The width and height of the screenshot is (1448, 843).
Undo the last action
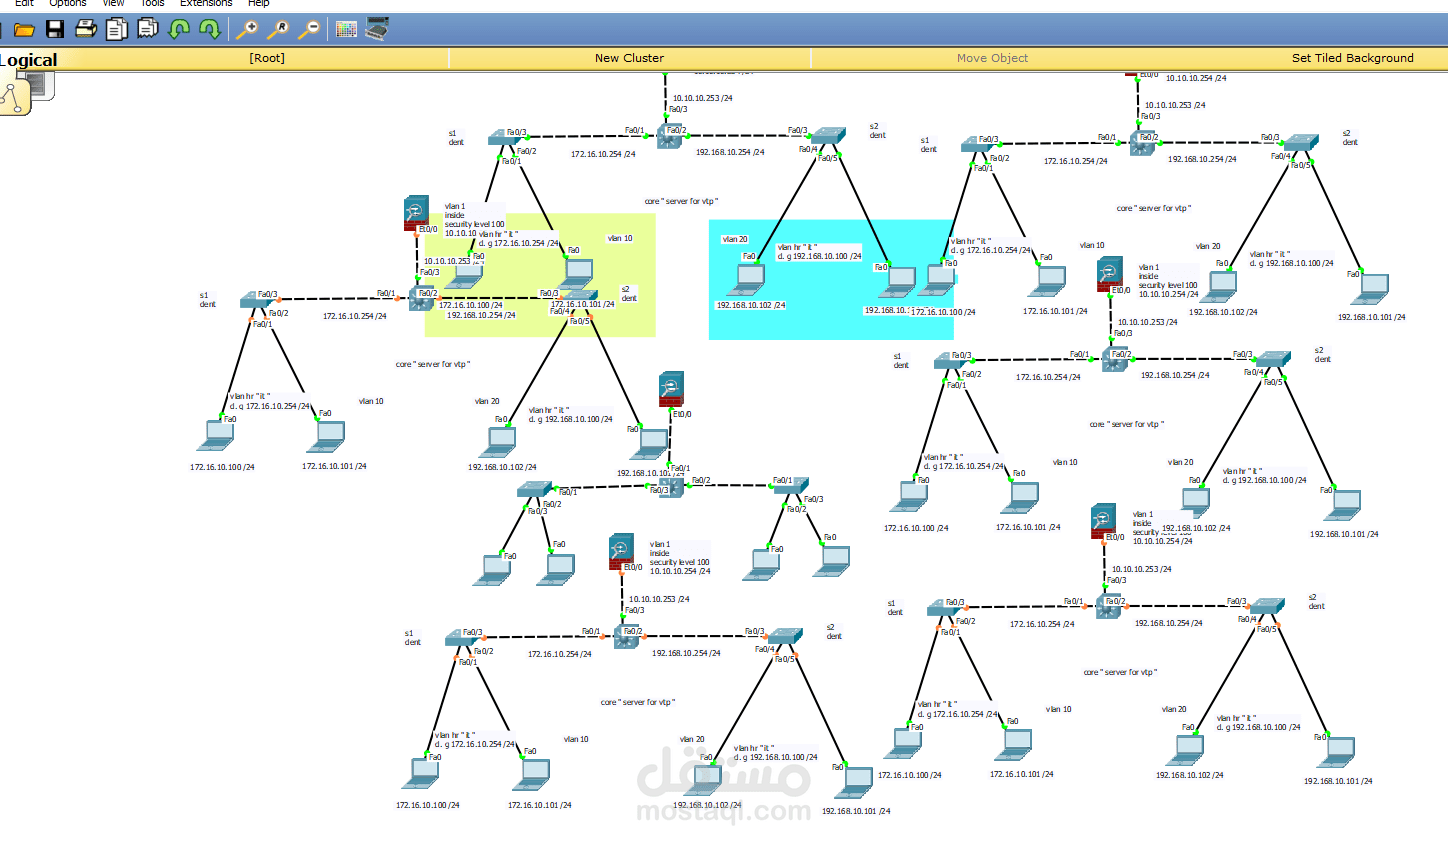pyautogui.click(x=178, y=28)
